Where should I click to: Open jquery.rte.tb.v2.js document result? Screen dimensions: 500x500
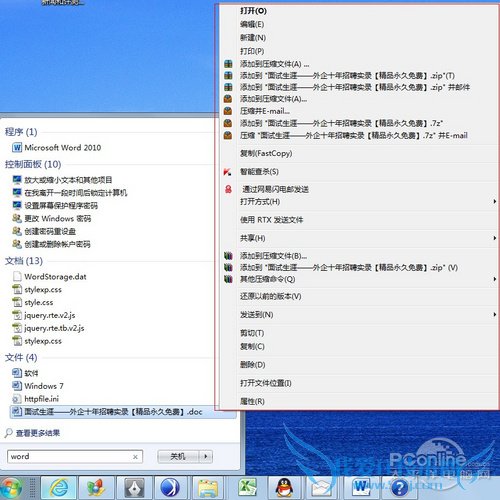[54, 328]
